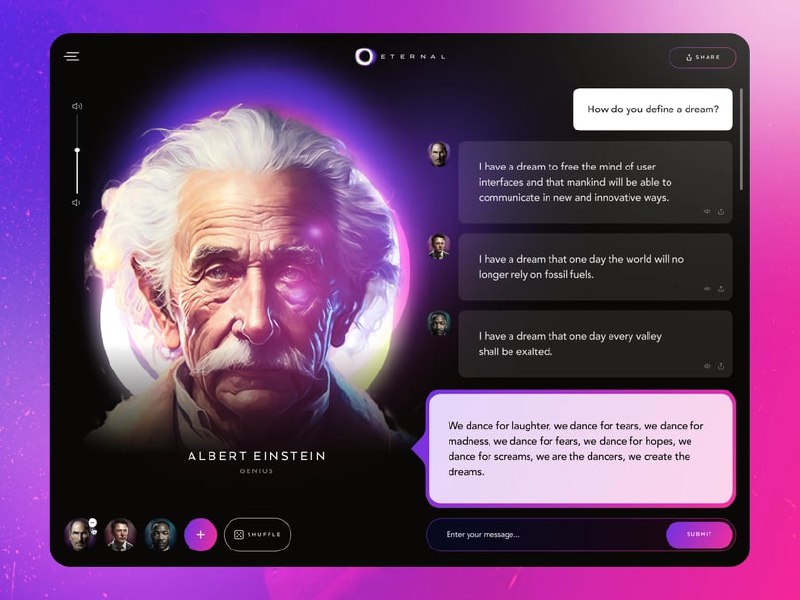Click the avatar beside the 'user interfaces' reply

(438, 154)
